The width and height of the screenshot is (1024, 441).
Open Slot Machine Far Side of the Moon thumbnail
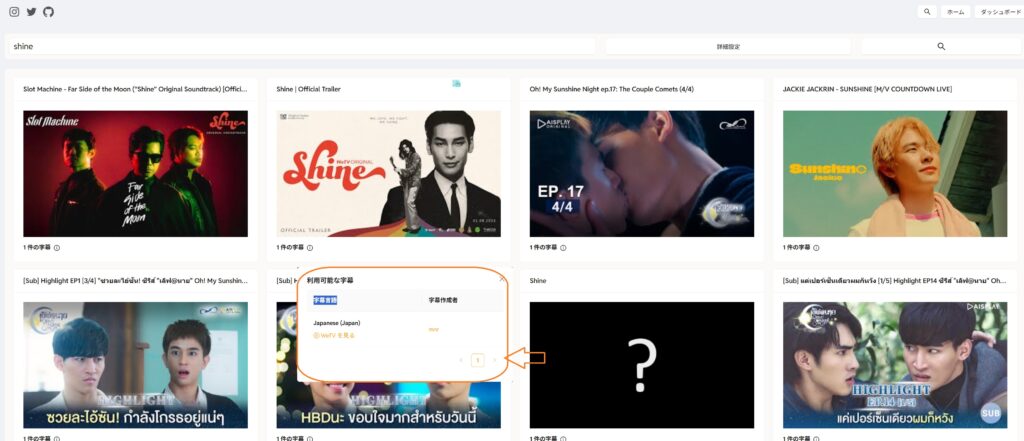(x=135, y=173)
